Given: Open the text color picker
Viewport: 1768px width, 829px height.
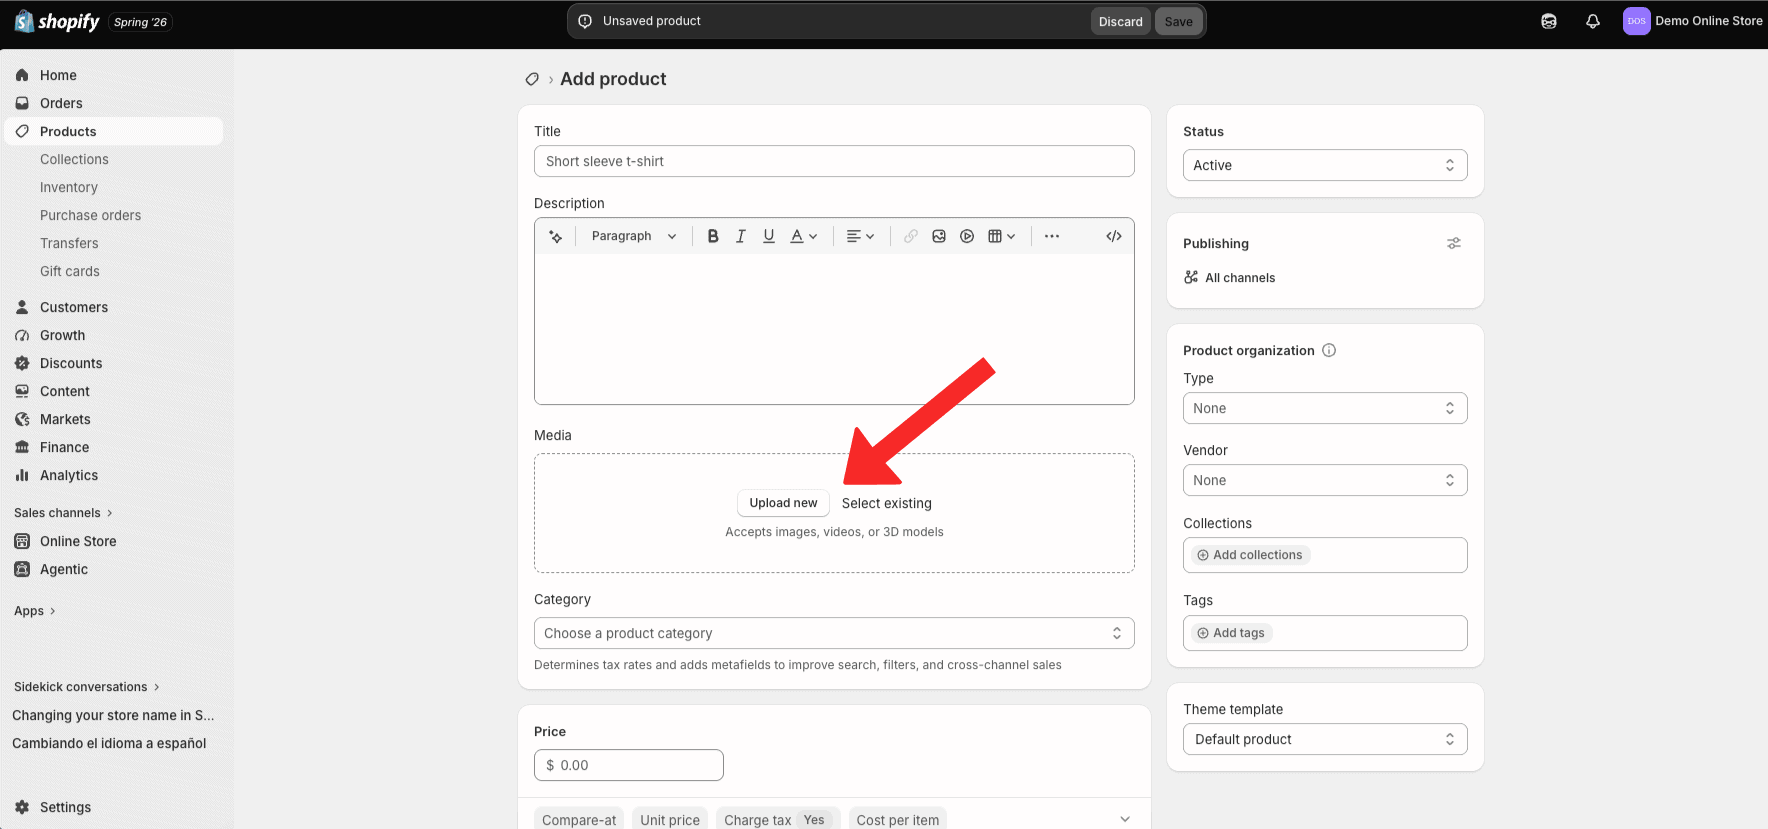Looking at the screenshot, I should coord(804,236).
